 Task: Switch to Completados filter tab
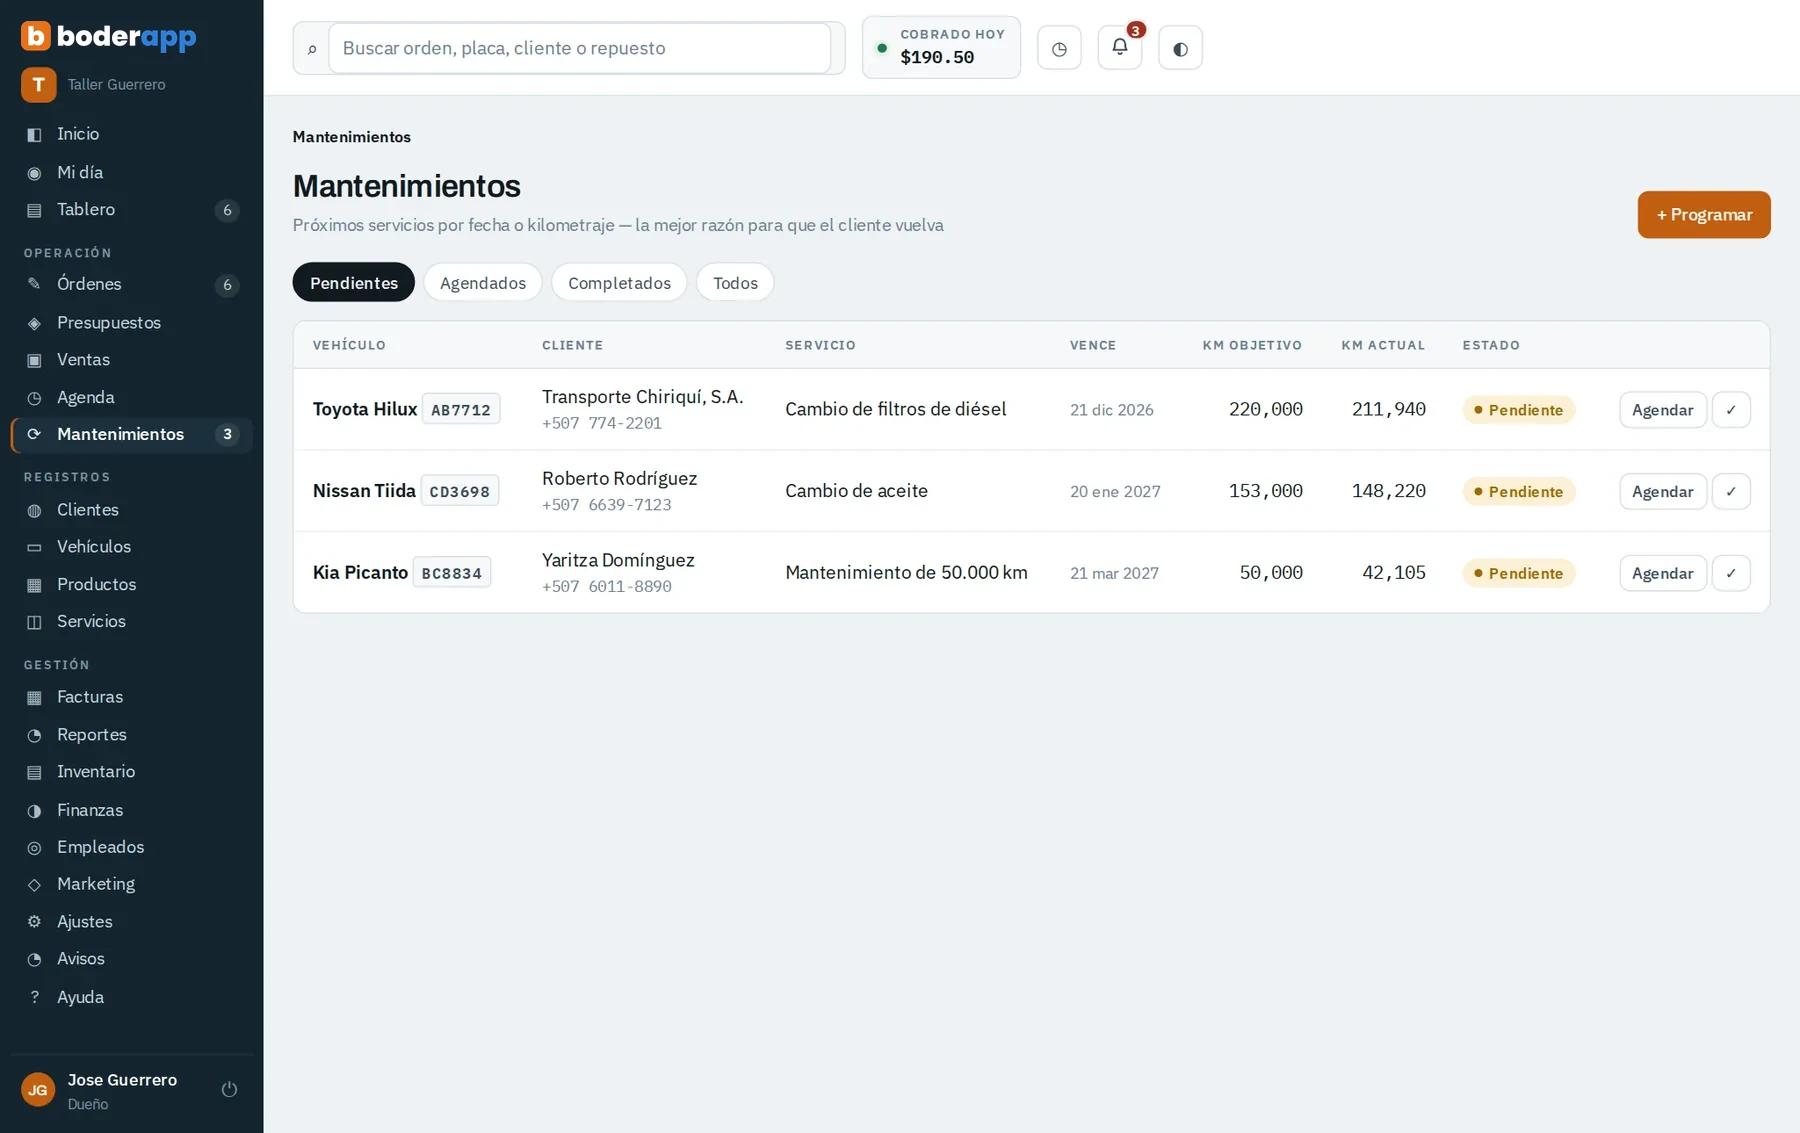coord(619,283)
